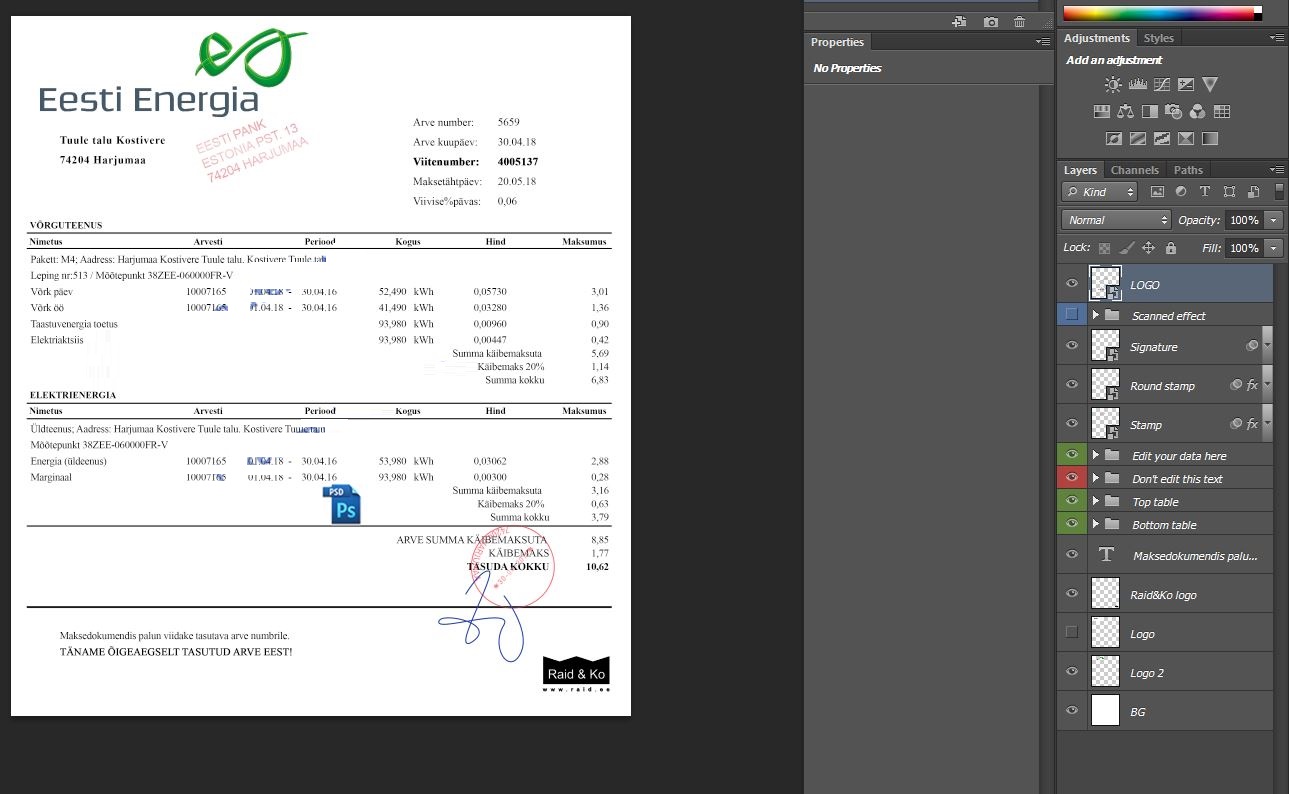Hide the Signature layer
The width and height of the screenshot is (1289, 794).
(x=1072, y=346)
